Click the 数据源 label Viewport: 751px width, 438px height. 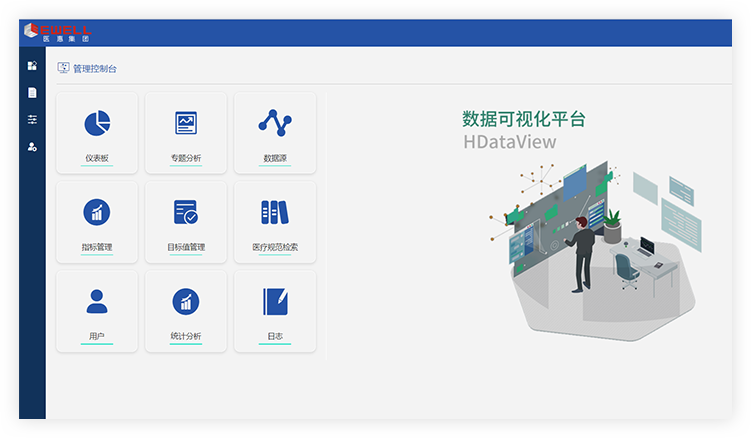275,158
